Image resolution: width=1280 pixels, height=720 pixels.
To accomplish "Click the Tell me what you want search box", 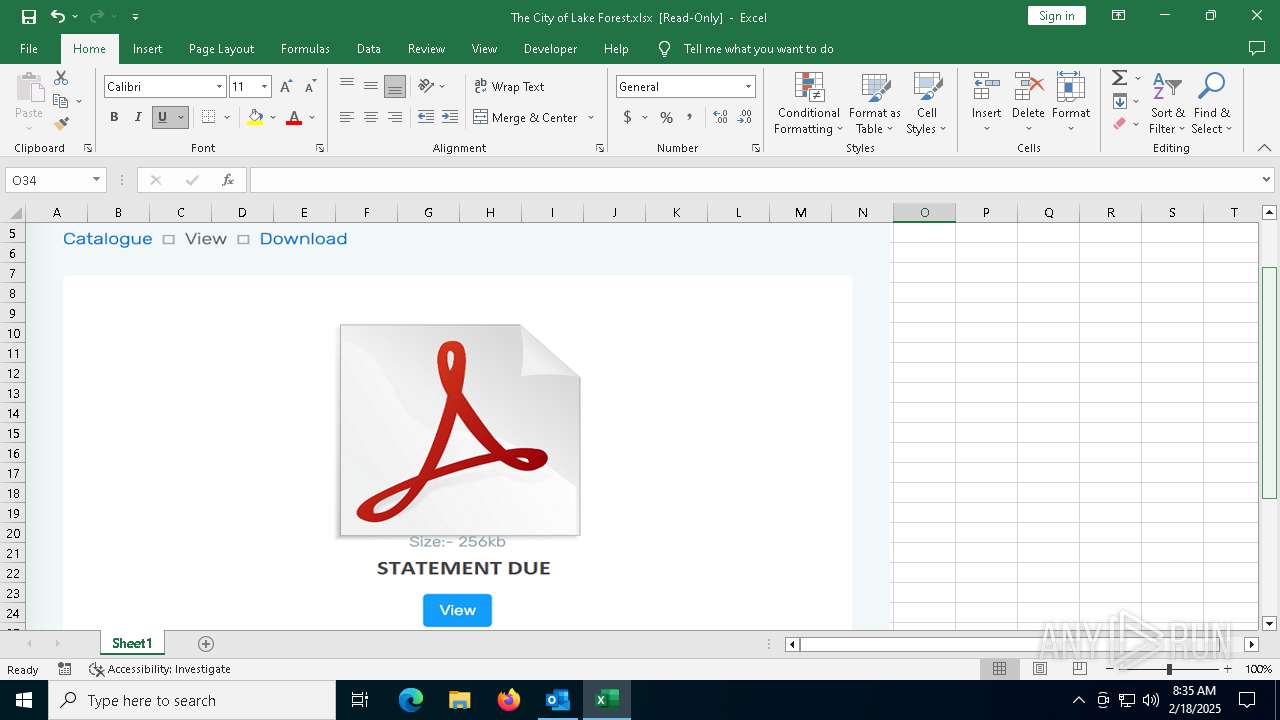I will tap(758, 49).
